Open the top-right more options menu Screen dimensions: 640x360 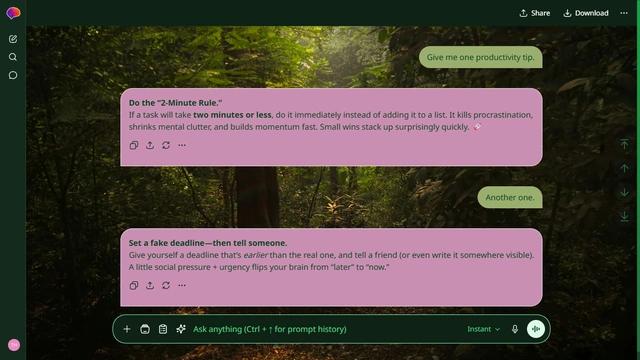tap(624, 13)
